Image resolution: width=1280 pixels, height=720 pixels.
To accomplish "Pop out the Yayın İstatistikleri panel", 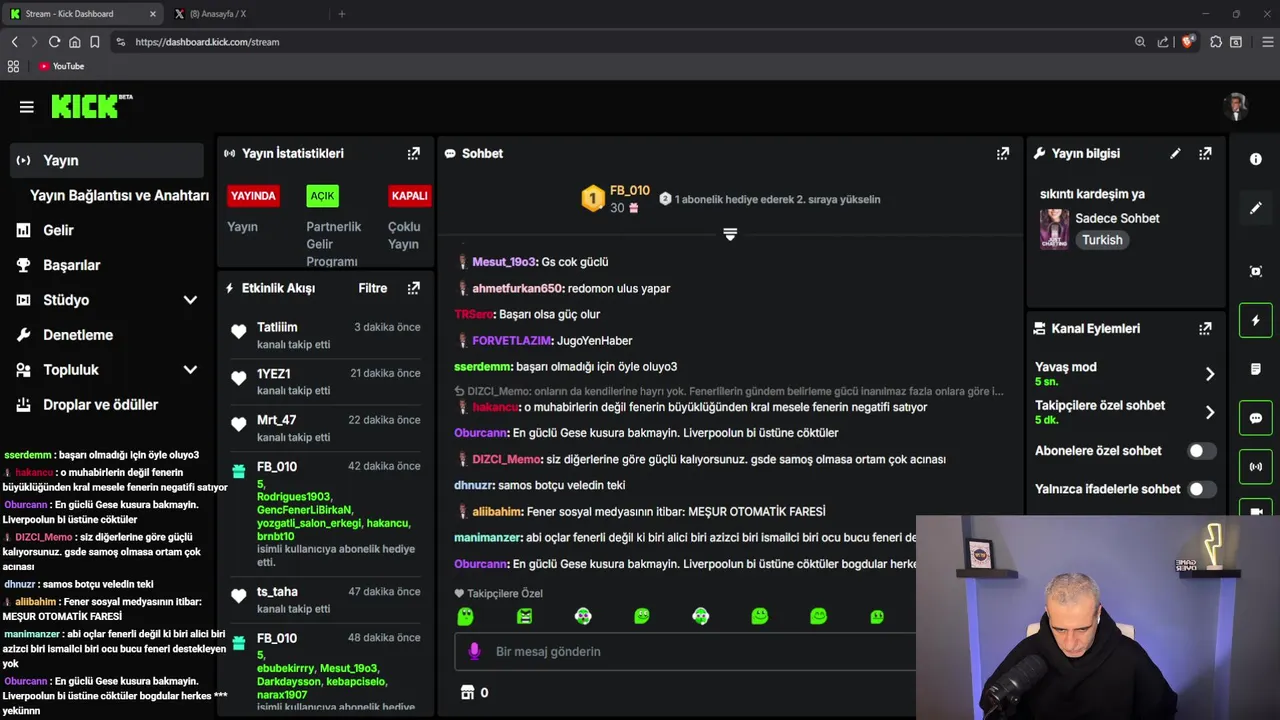I will [413, 153].
